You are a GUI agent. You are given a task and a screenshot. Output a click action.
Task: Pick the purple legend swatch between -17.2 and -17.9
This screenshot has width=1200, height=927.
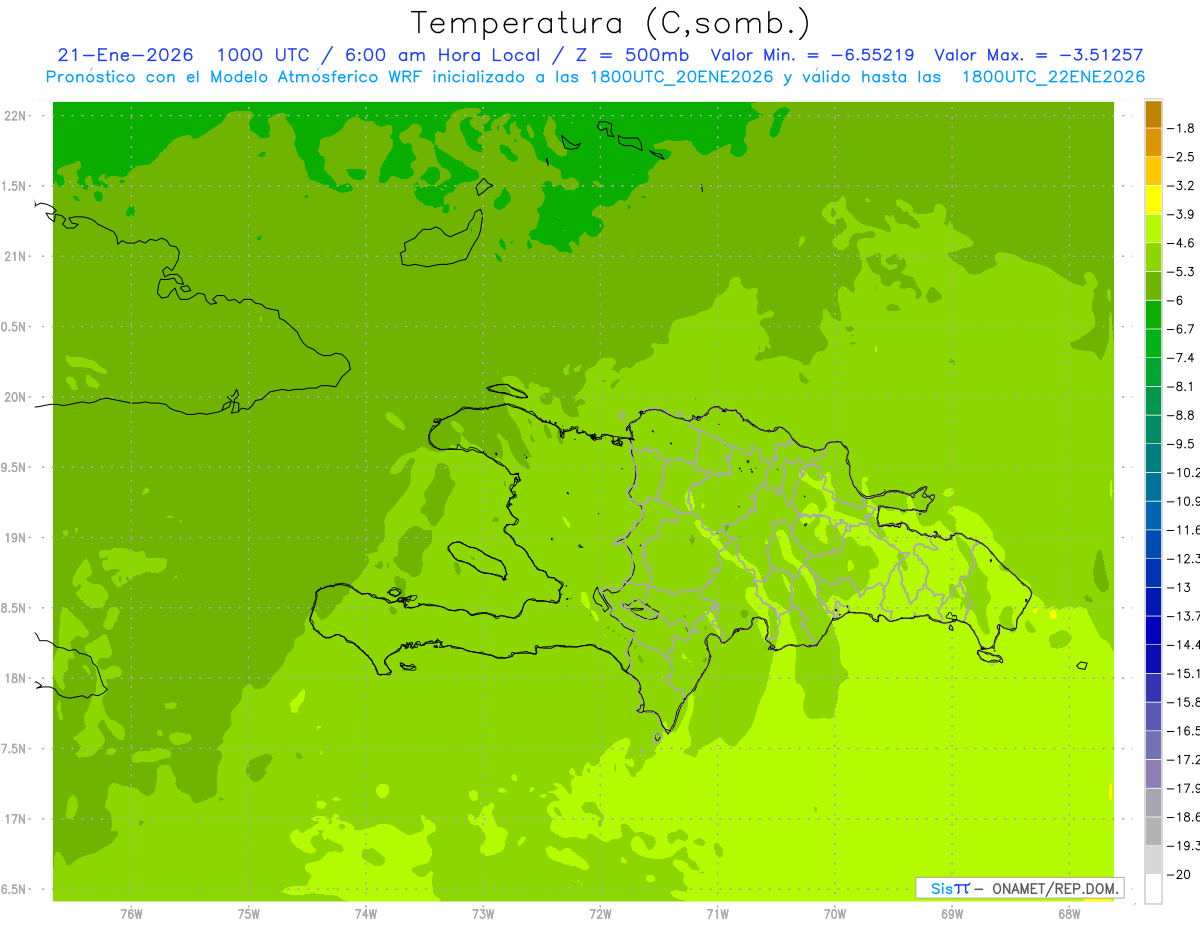(x=1153, y=773)
